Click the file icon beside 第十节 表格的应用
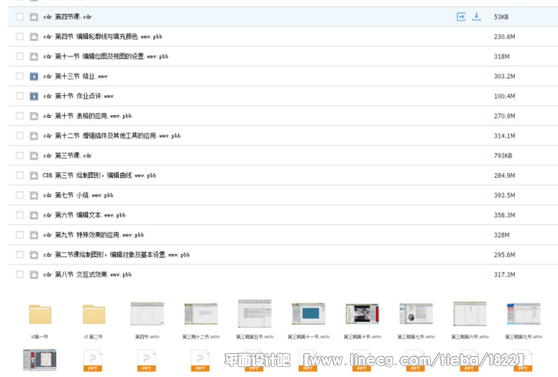This screenshot has width=558, height=377. click(34, 116)
